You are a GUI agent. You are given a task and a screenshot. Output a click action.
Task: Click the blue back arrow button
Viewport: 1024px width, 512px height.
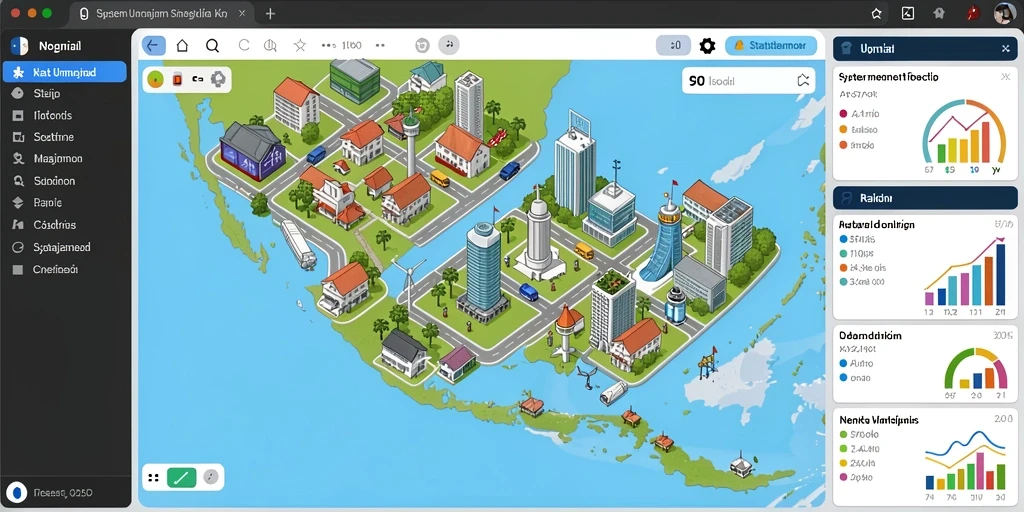(153, 45)
